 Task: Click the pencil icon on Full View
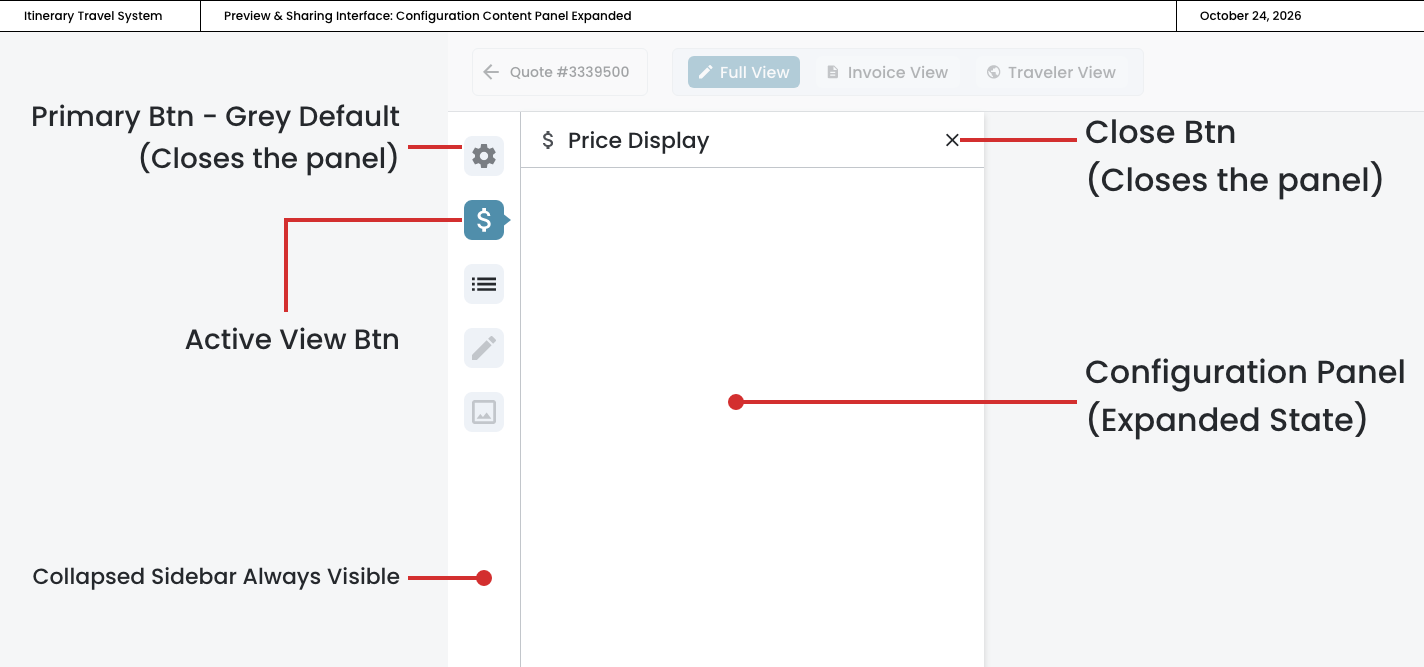[x=705, y=72]
